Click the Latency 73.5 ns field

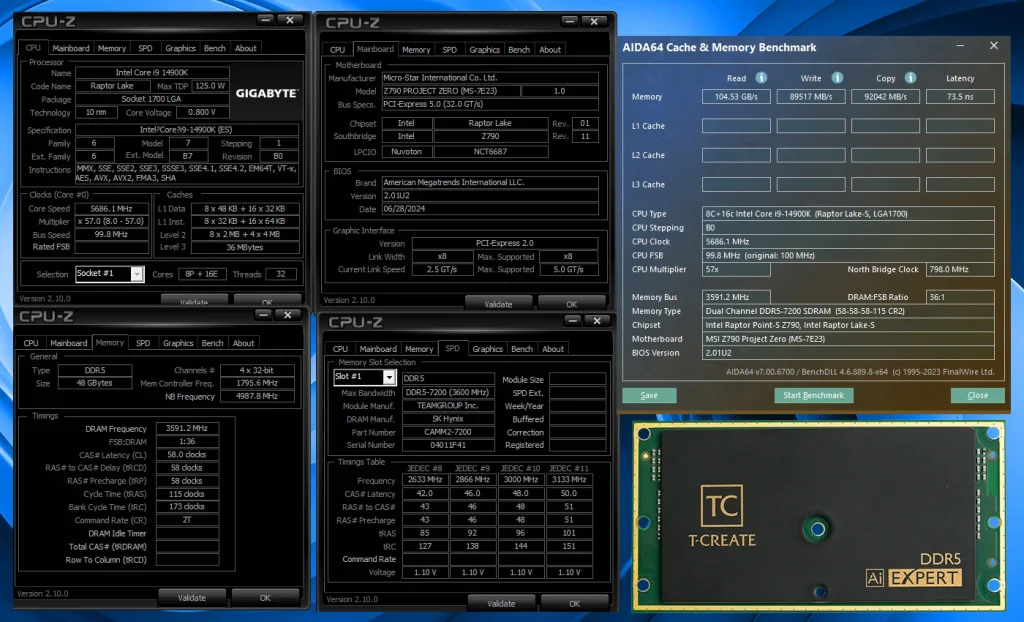960,97
